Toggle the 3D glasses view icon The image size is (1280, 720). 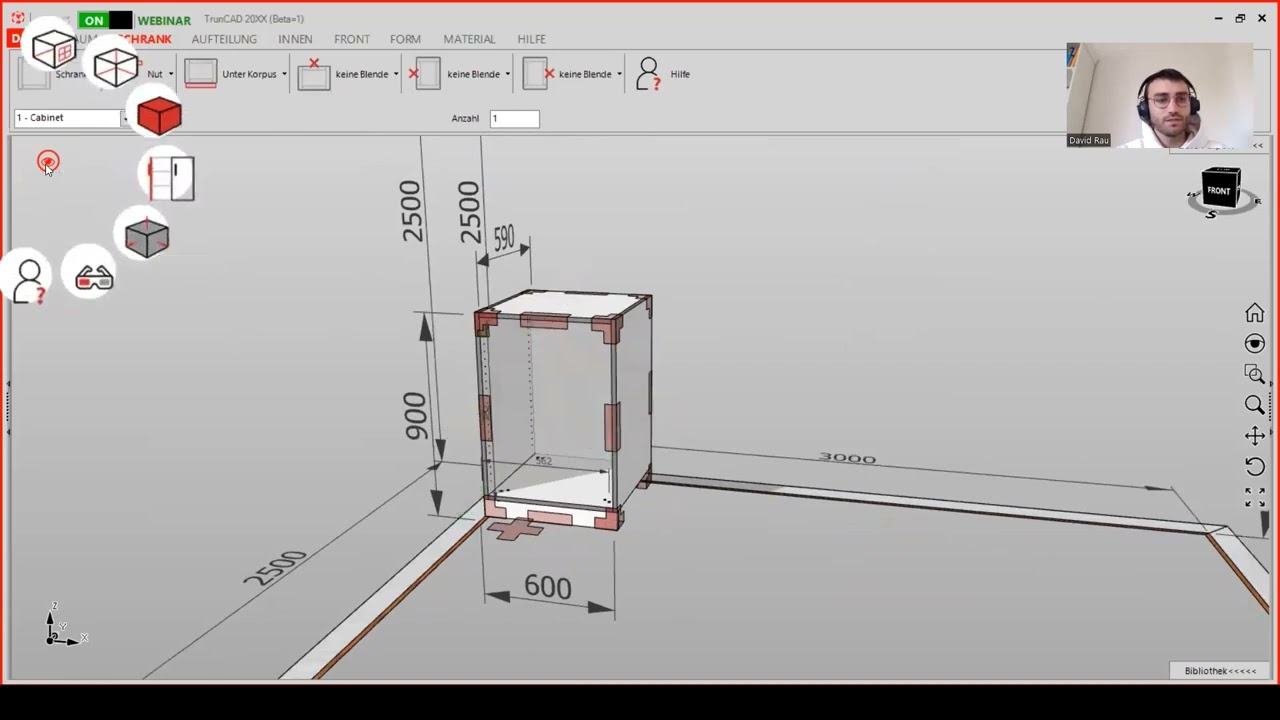pyautogui.click(x=94, y=278)
